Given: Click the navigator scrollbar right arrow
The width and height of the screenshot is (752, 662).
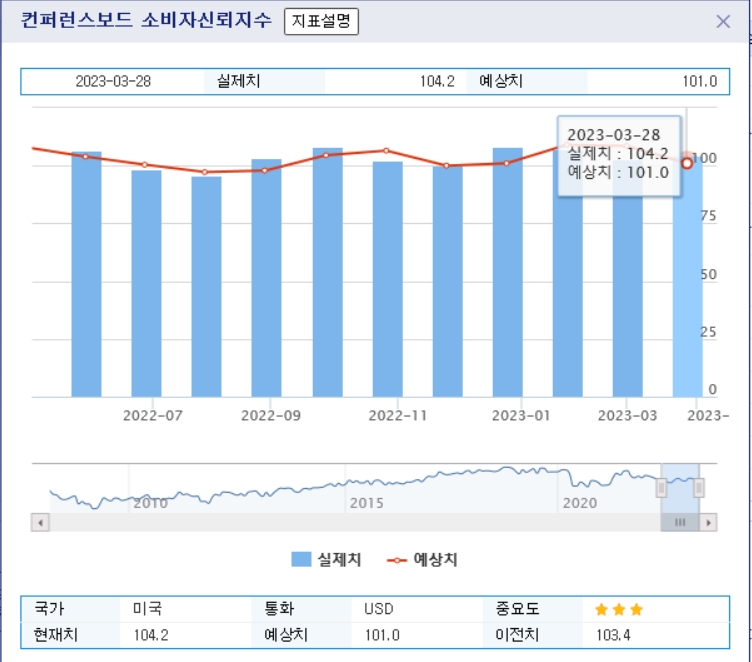Looking at the screenshot, I should pos(708,522).
